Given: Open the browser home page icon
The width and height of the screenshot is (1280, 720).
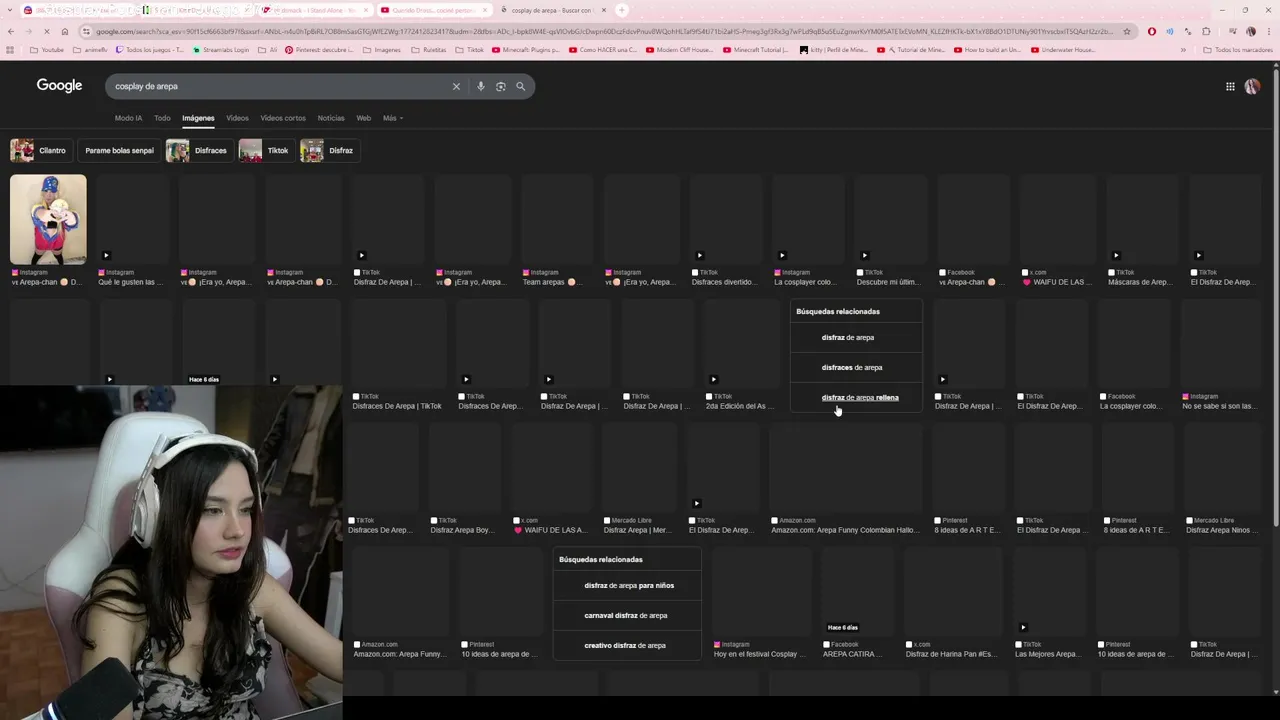Looking at the screenshot, I should (x=65, y=31).
